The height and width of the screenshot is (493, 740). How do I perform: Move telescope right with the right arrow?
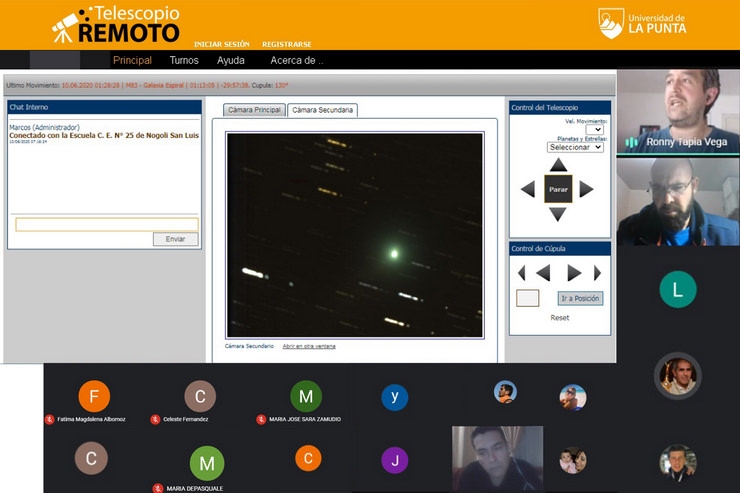586,189
